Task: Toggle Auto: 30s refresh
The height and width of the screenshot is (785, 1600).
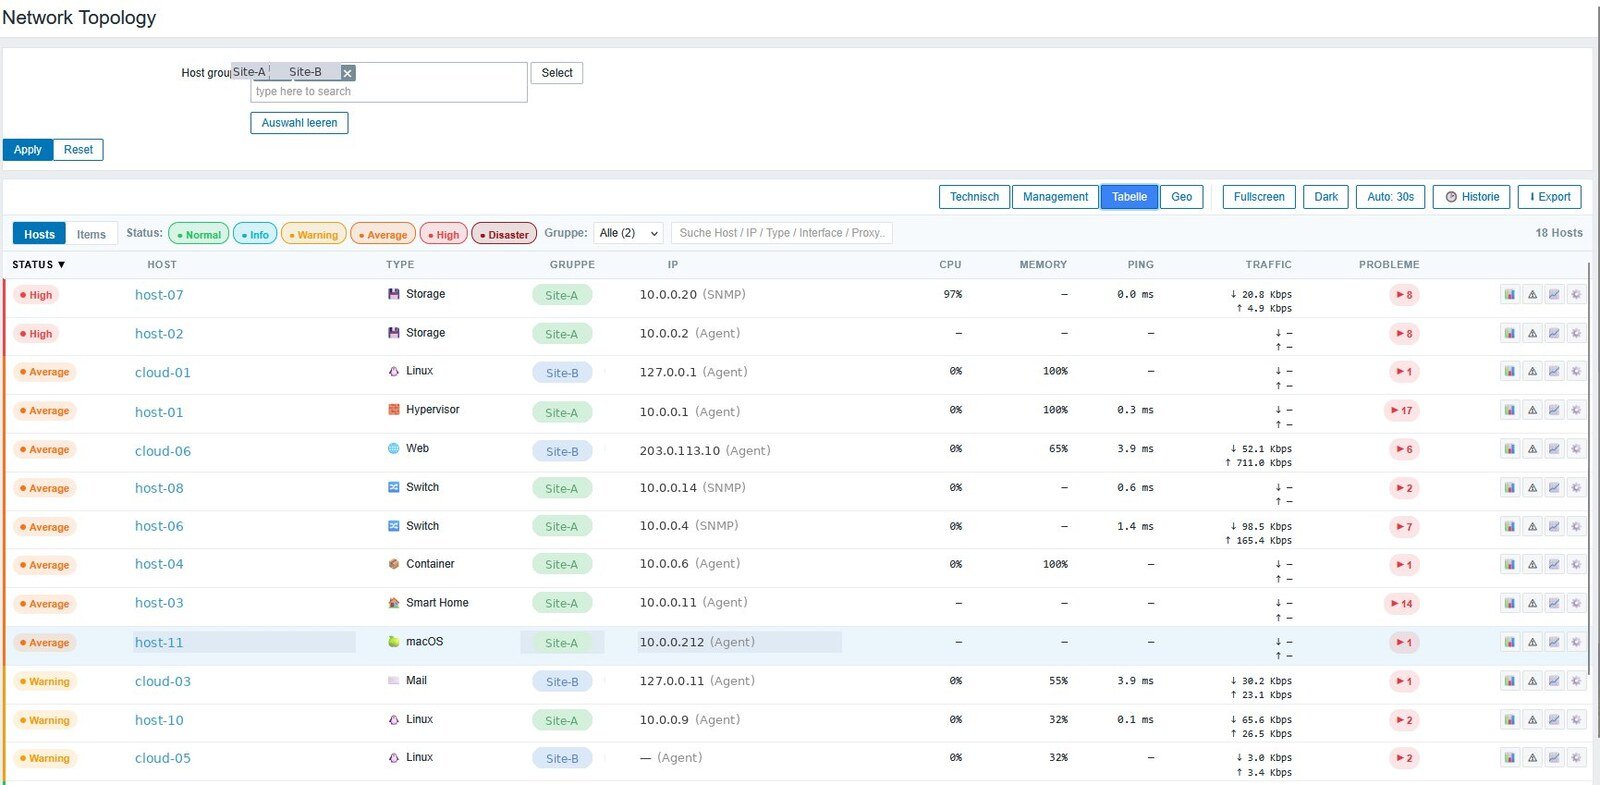Action: click(1390, 197)
